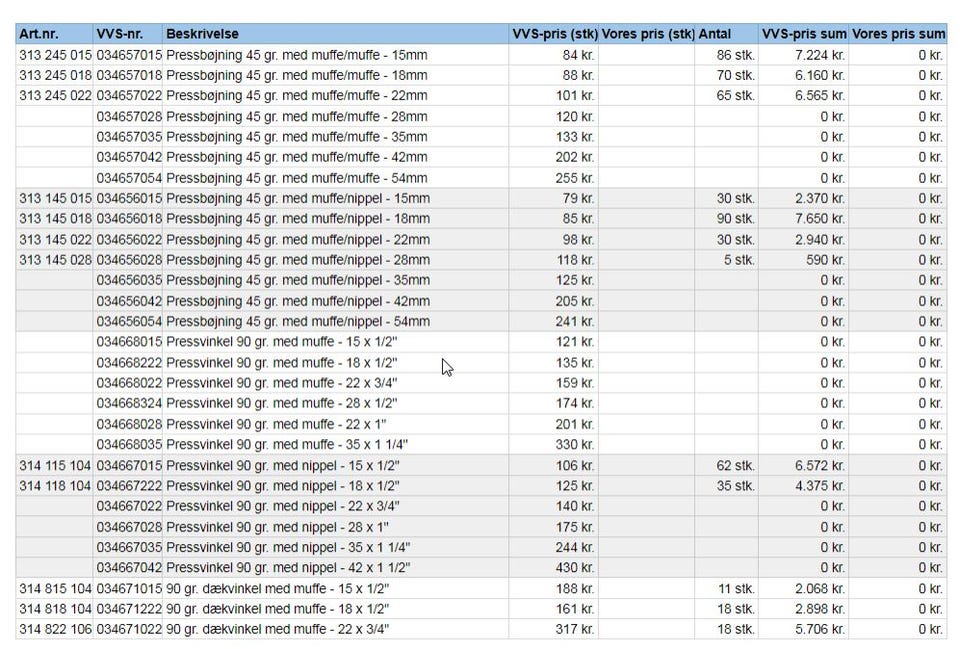Screen dimensions: 960x649
Task: Select the VVS-nr. column header
Action: 120,34
